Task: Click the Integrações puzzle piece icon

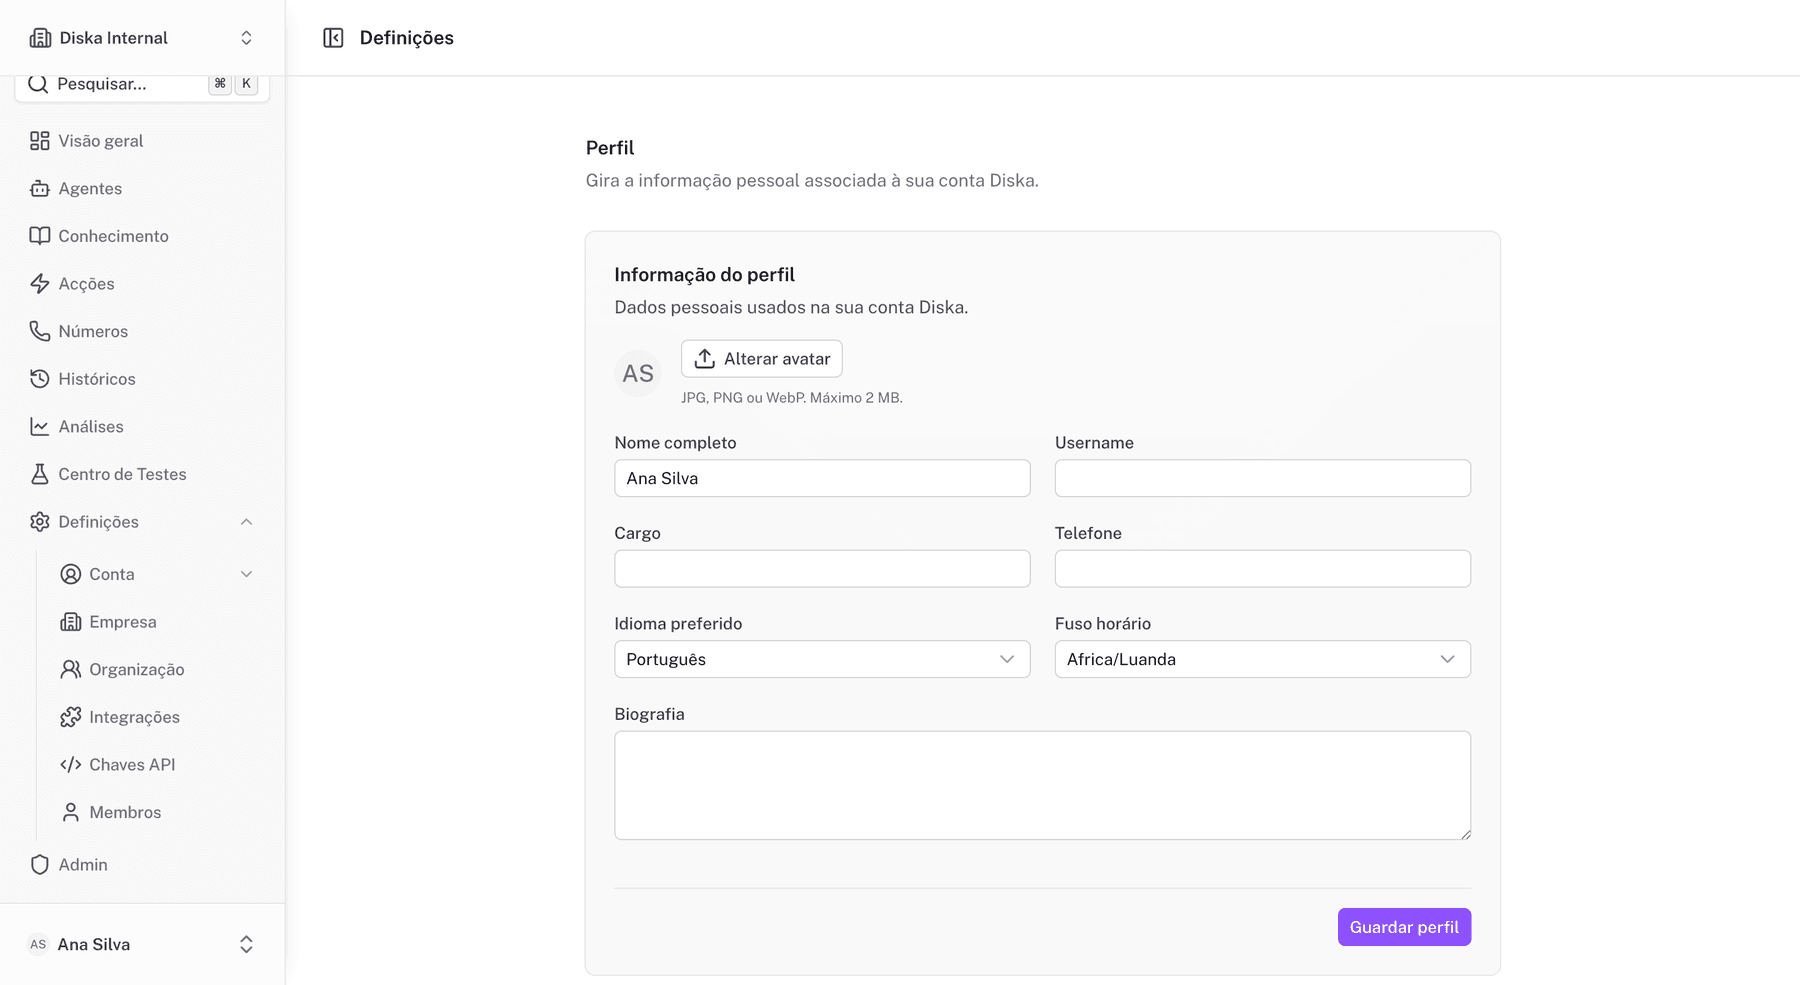Action: 71,717
